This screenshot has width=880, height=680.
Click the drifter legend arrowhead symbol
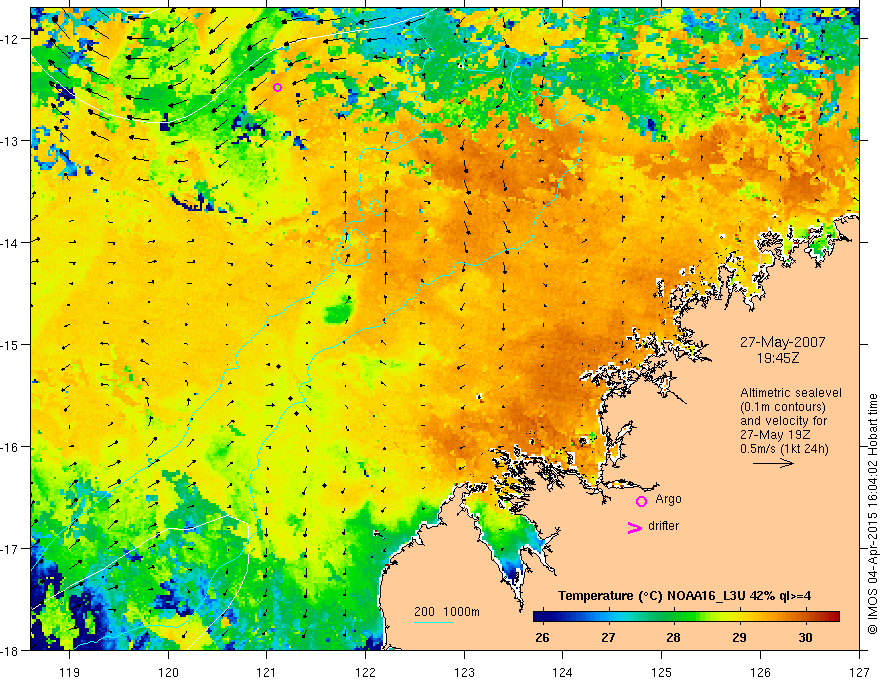(x=634, y=527)
